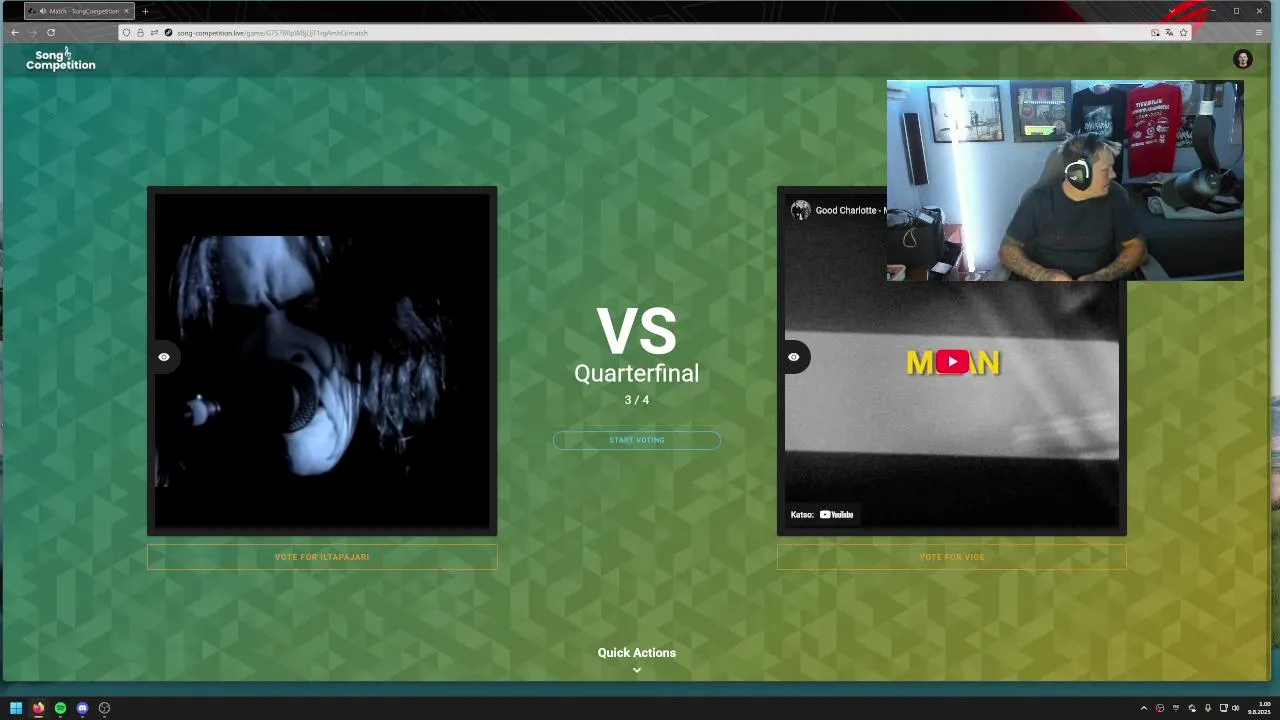The image size is (1280, 720).
Task: Open Spotify from the taskbar
Action: [x=60, y=708]
